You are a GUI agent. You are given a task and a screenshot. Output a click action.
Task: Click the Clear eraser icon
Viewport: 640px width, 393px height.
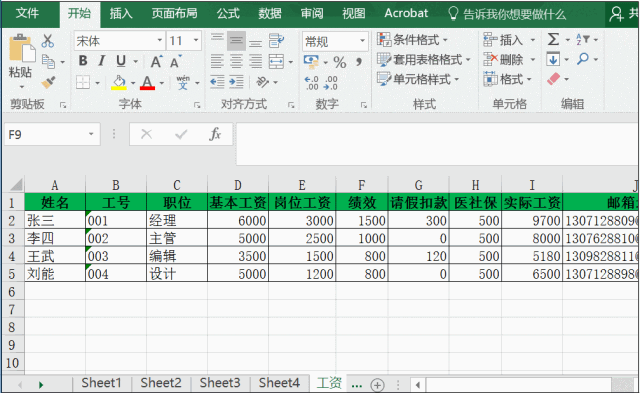[553, 79]
